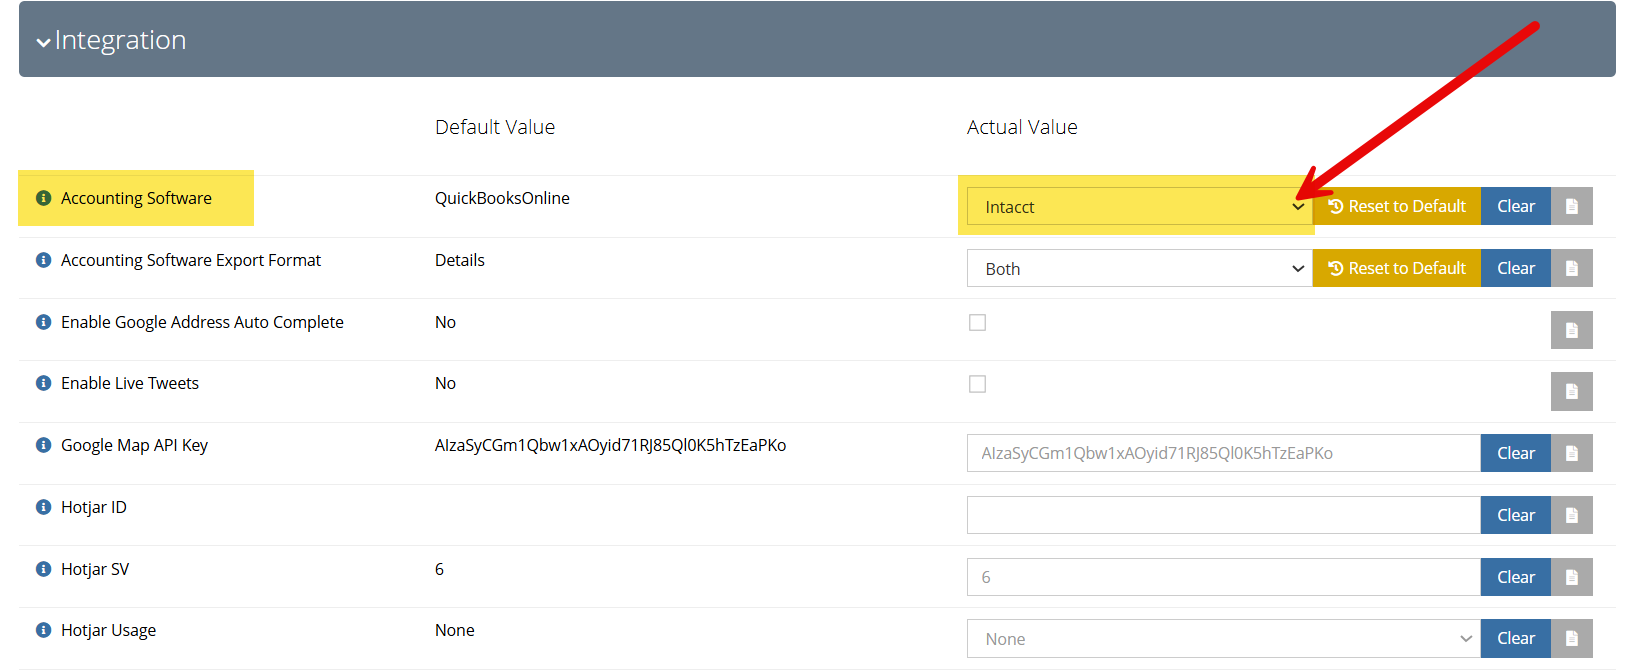The height and width of the screenshot is (670, 1628).
Task: Click document icon in Hotjar ID row
Action: pyautogui.click(x=1572, y=515)
